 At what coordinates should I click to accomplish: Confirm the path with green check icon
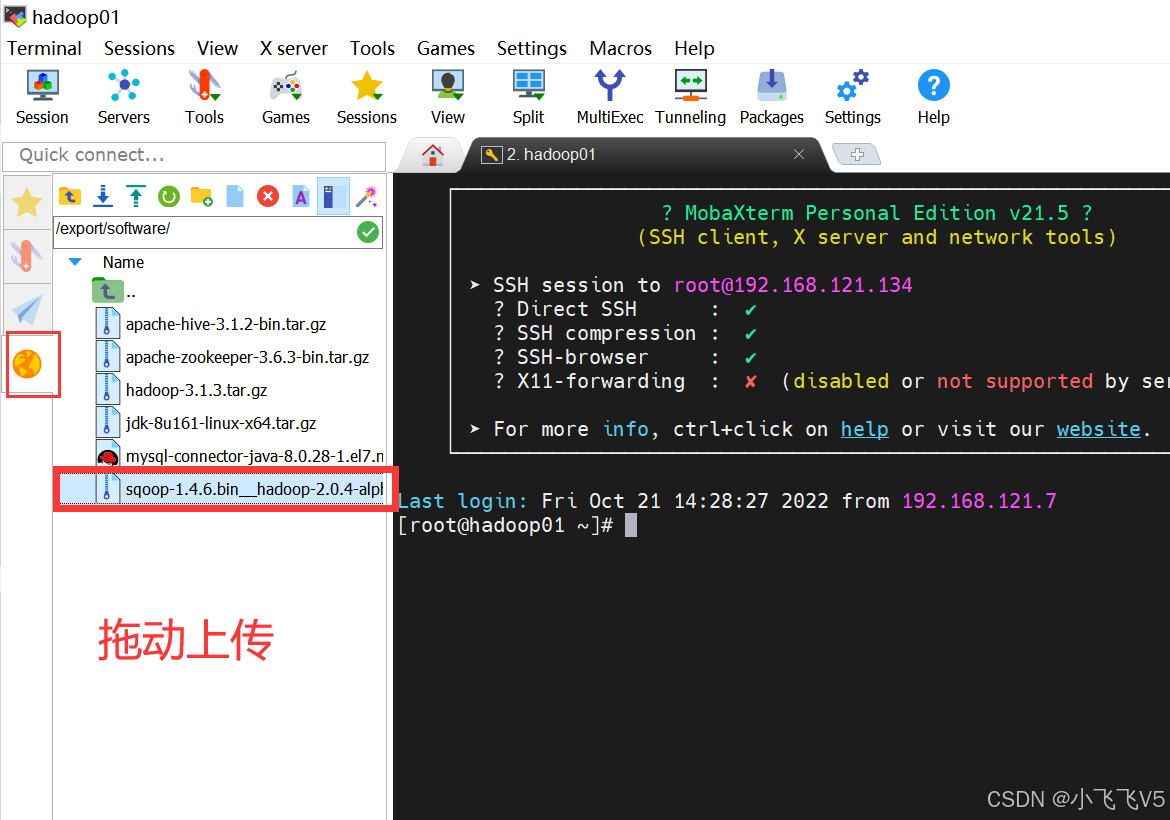pos(368,232)
